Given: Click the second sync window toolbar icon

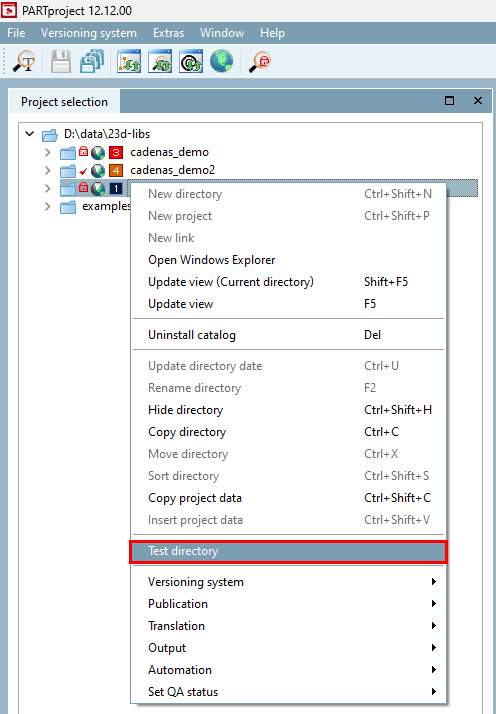Looking at the screenshot, I should (160, 61).
